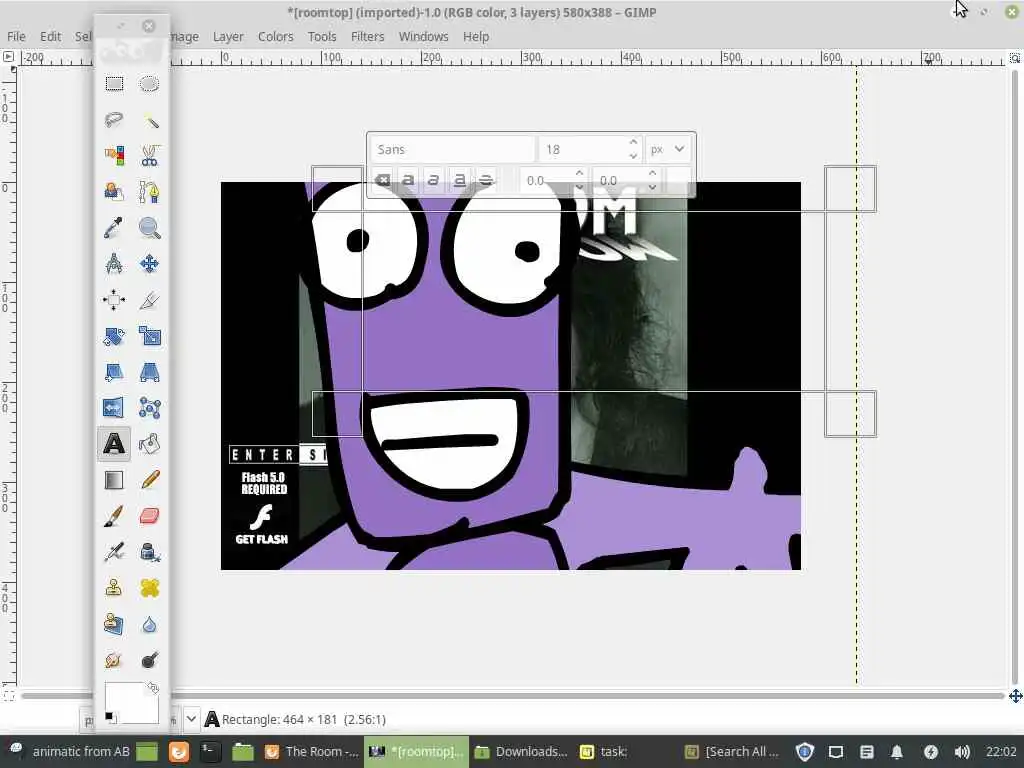Select the Text tool
Image resolution: width=1024 pixels, height=768 pixels.
tap(114, 444)
